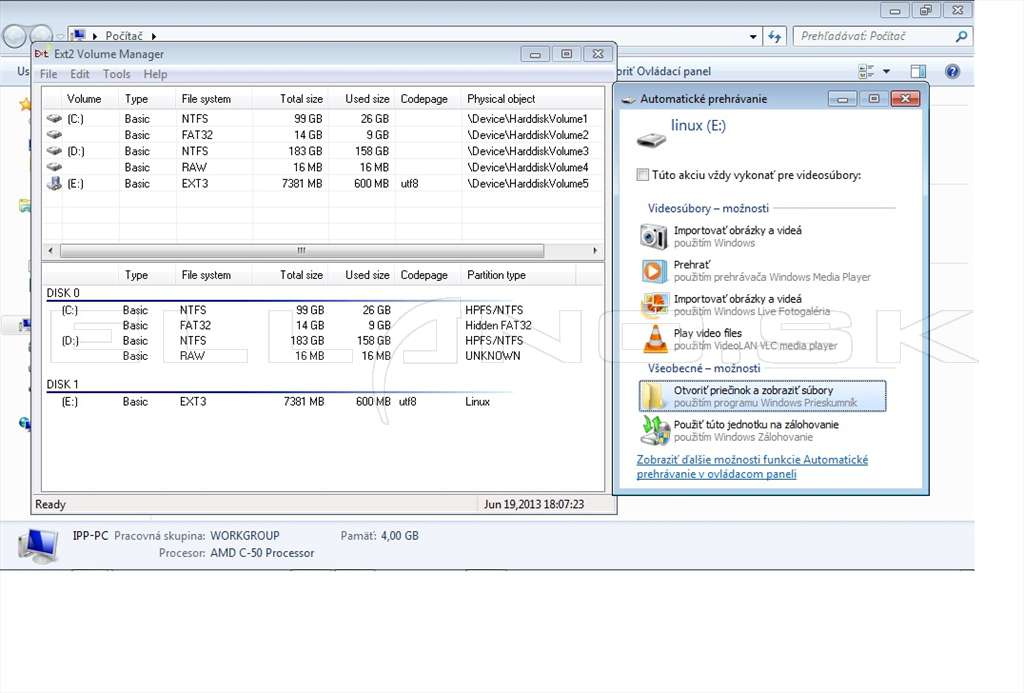Open folder icon to view files in Explorer
This screenshot has height=693, width=1024.
point(654,396)
